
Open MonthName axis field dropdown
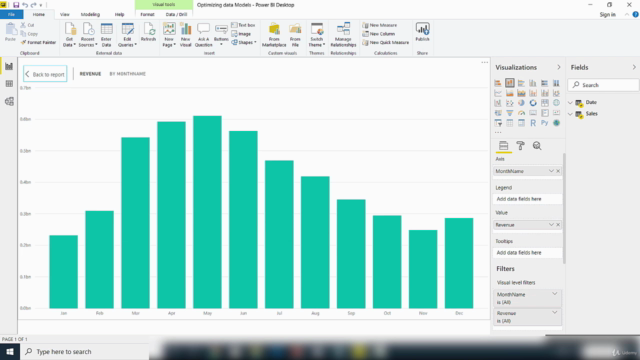[x=551, y=171]
